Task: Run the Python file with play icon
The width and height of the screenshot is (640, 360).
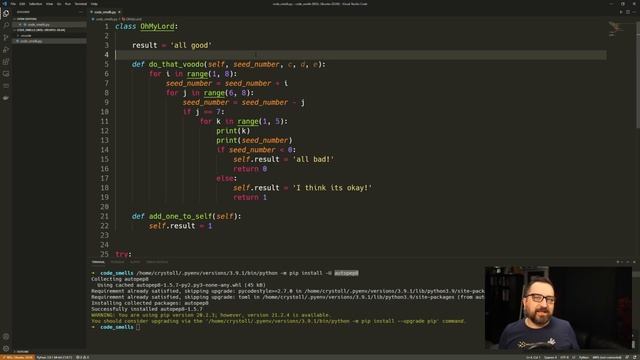Action: coord(621,12)
